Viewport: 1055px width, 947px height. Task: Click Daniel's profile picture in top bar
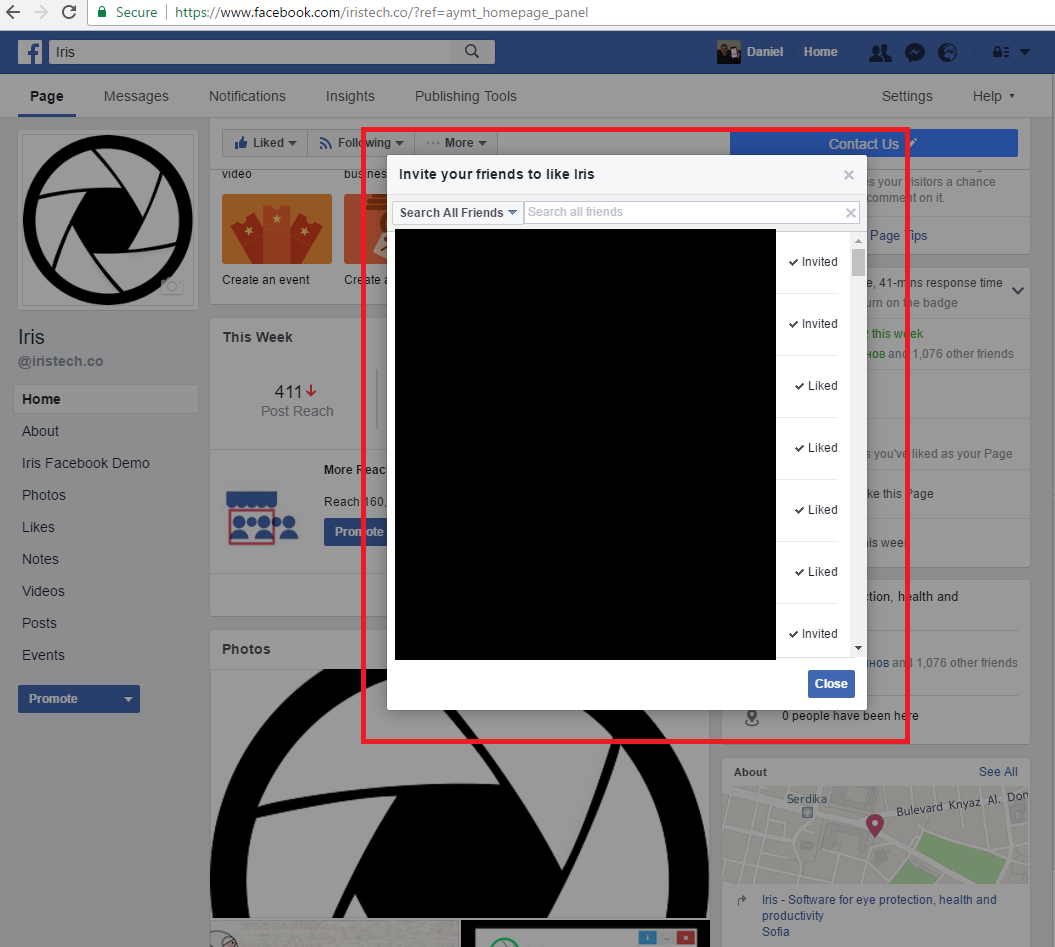pyautogui.click(x=728, y=52)
